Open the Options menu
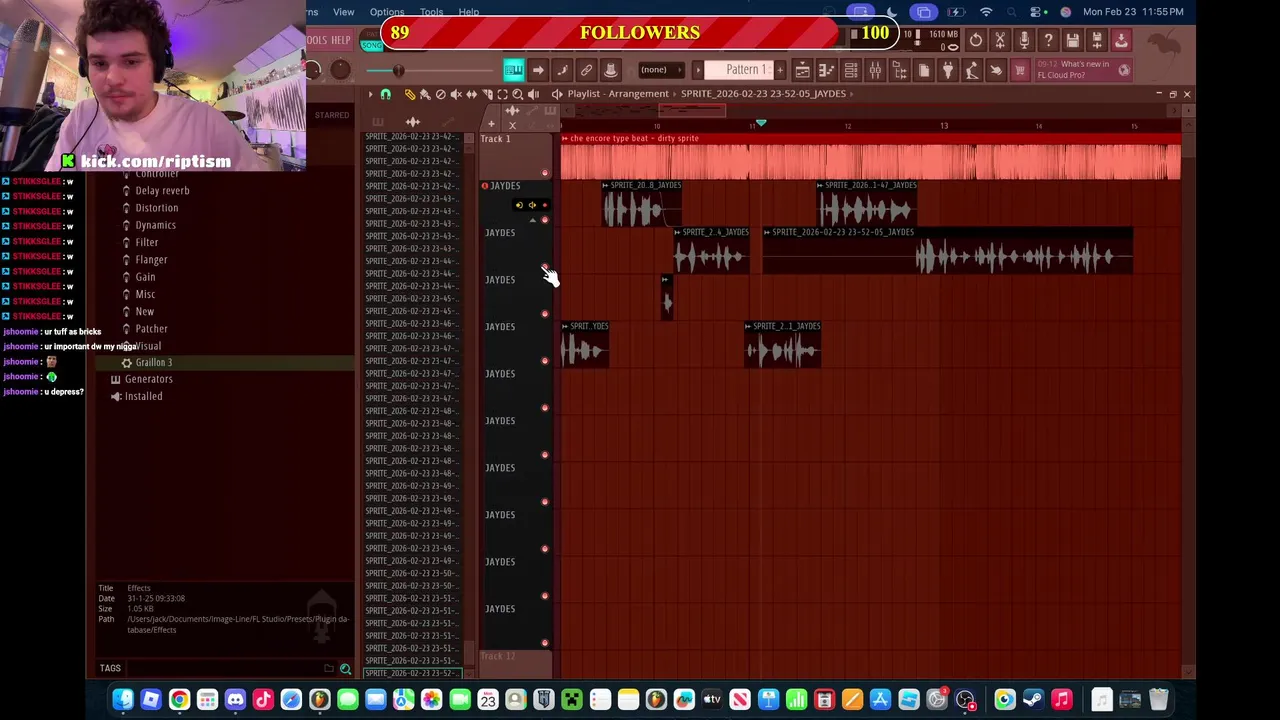 (x=387, y=12)
